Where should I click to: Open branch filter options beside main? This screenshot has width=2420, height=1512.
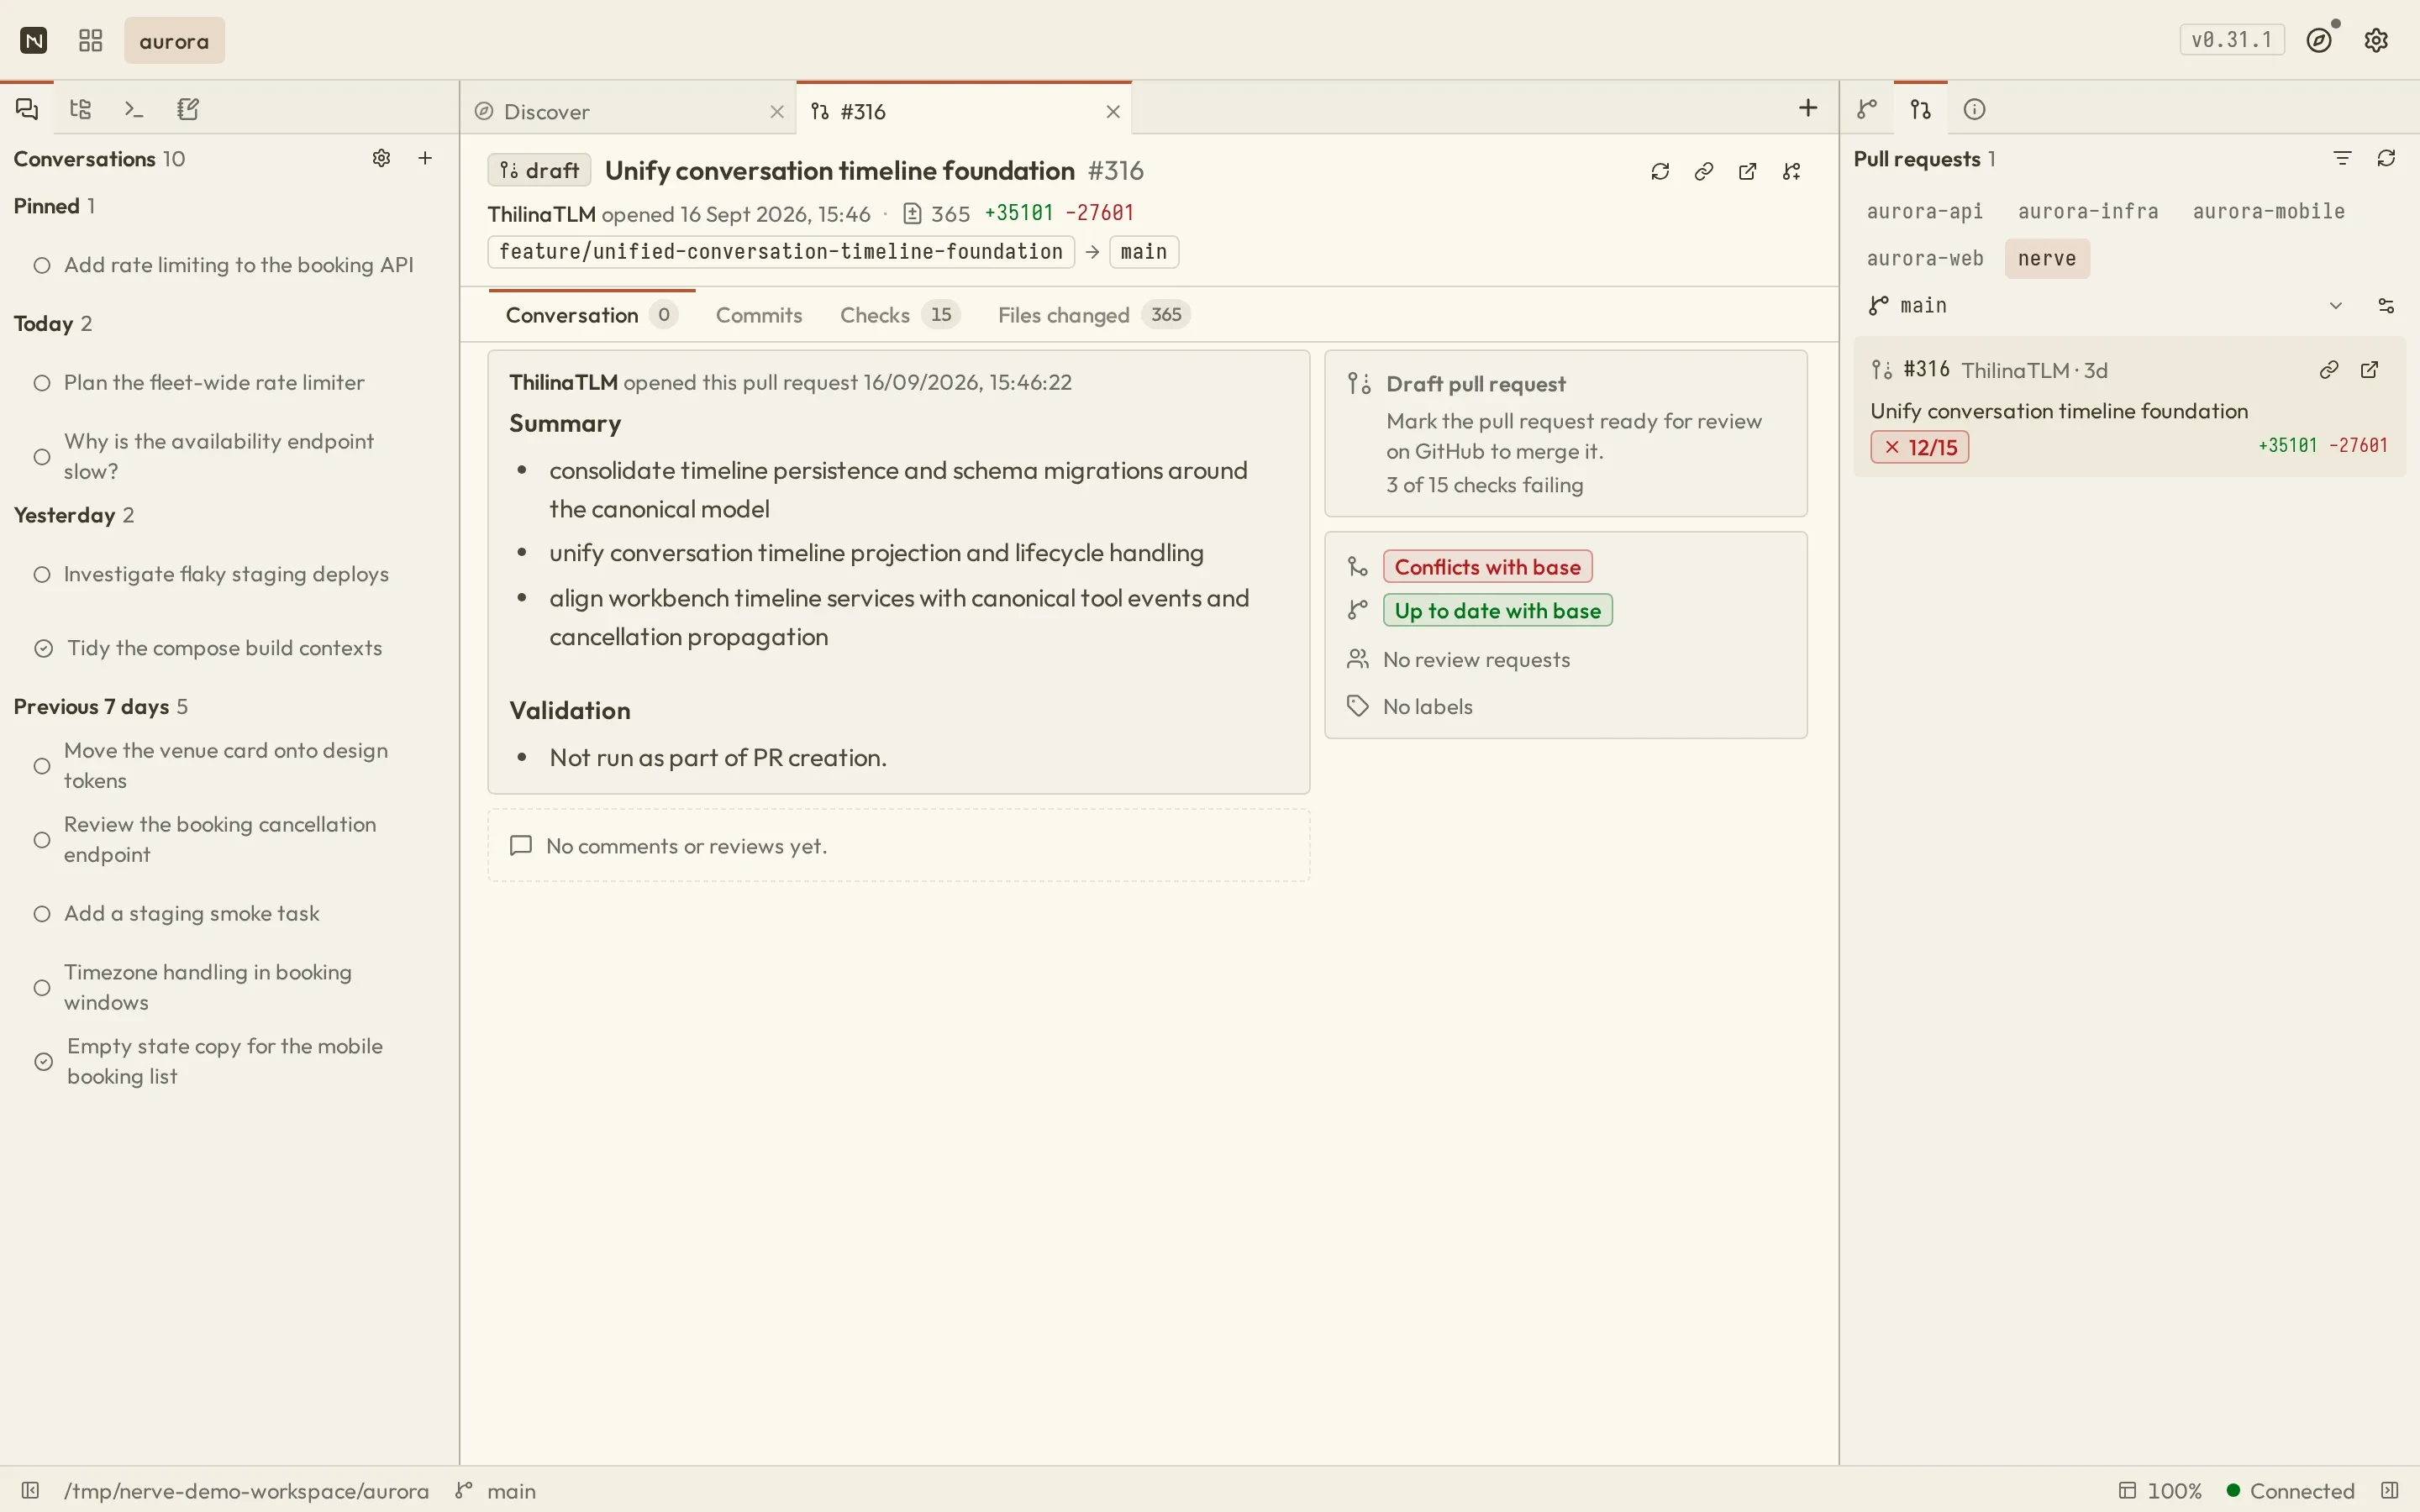coord(2387,306)
